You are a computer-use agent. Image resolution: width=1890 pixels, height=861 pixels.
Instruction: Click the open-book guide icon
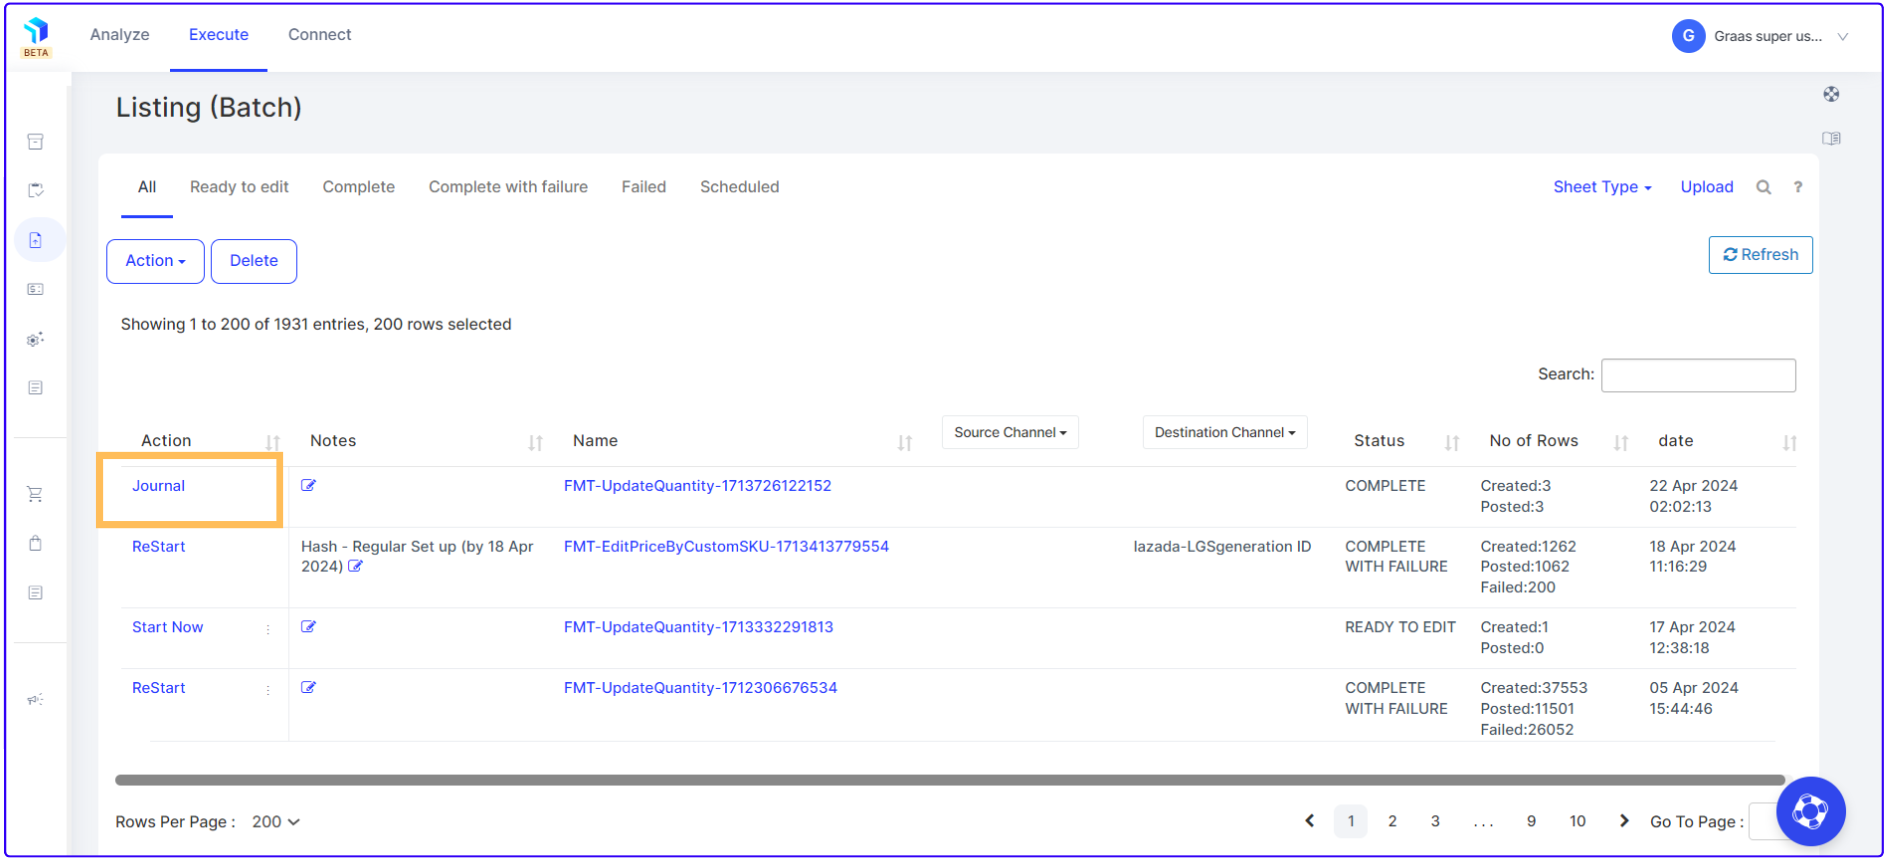coord(1831,138)
